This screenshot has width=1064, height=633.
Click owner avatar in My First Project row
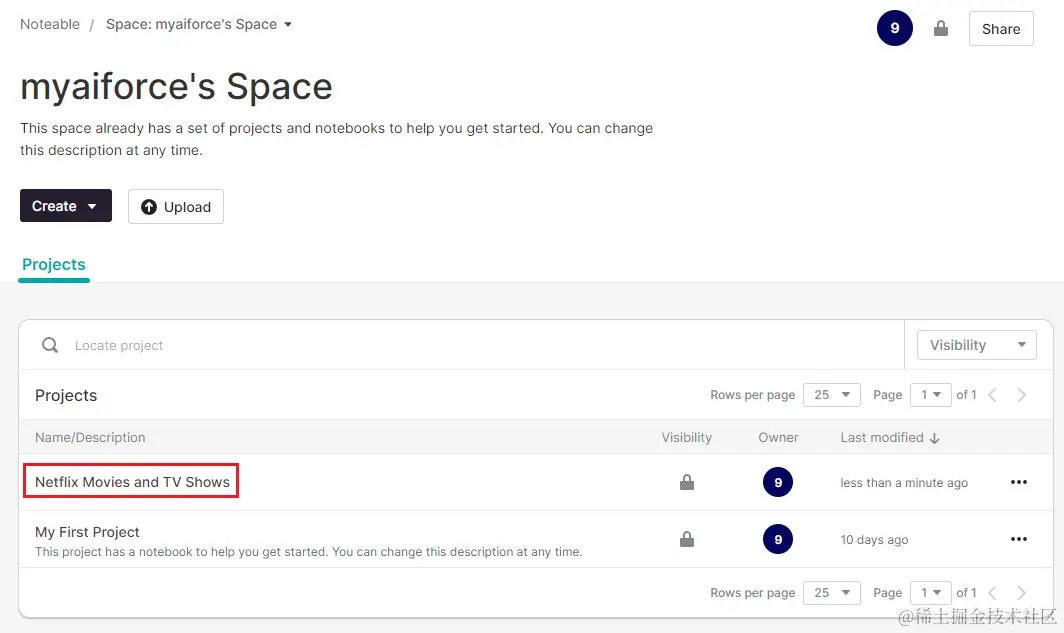[x=778, y=539]
